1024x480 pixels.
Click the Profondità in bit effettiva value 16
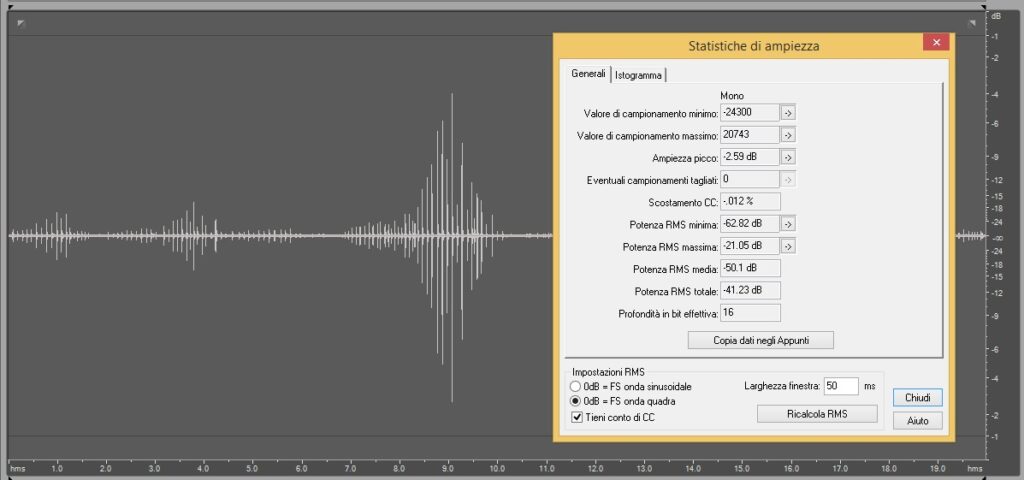pos(750,313)
